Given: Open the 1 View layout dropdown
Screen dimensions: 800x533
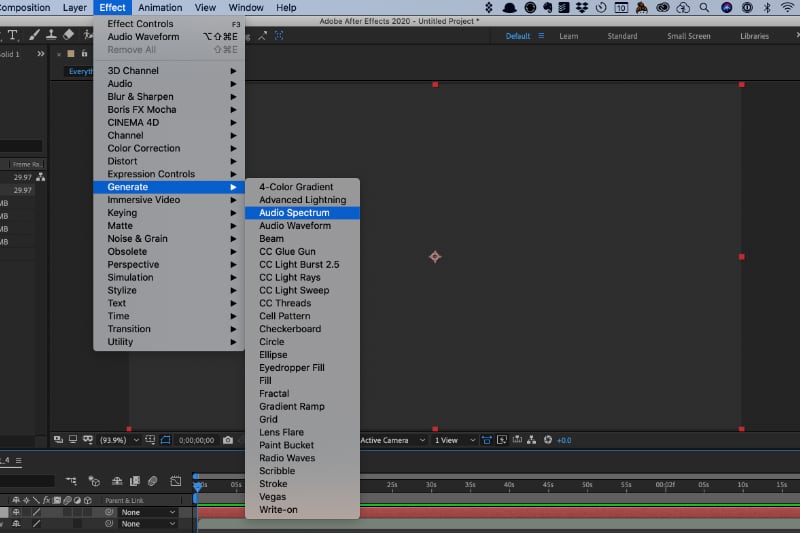Looking at the screenshot, I should pos(455,440).
